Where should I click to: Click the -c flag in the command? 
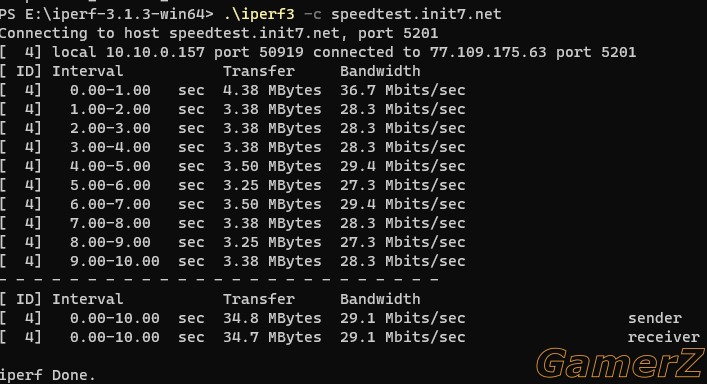click(x=313, y=14)
